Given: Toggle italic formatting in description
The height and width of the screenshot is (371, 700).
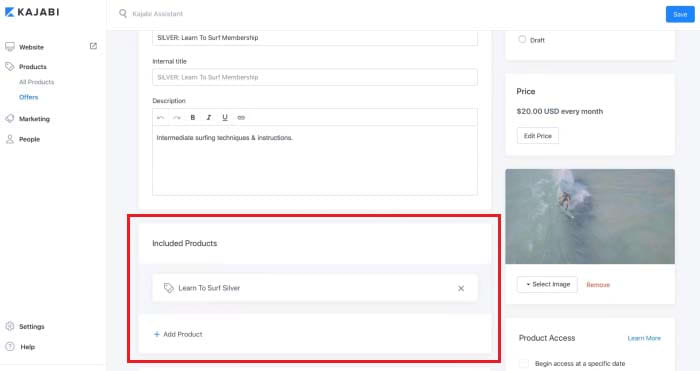Looking at the screenshot, I should tap(208, 117).
